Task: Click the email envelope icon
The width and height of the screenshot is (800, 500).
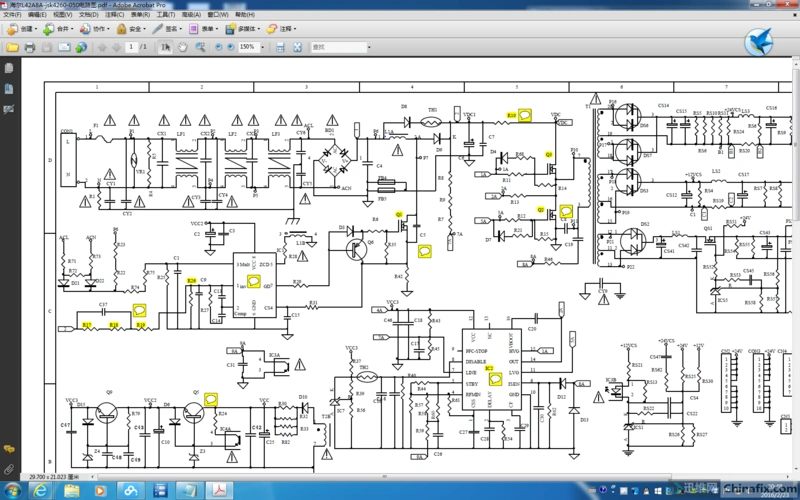Action: pyautogui.click(x=66, y=47)
